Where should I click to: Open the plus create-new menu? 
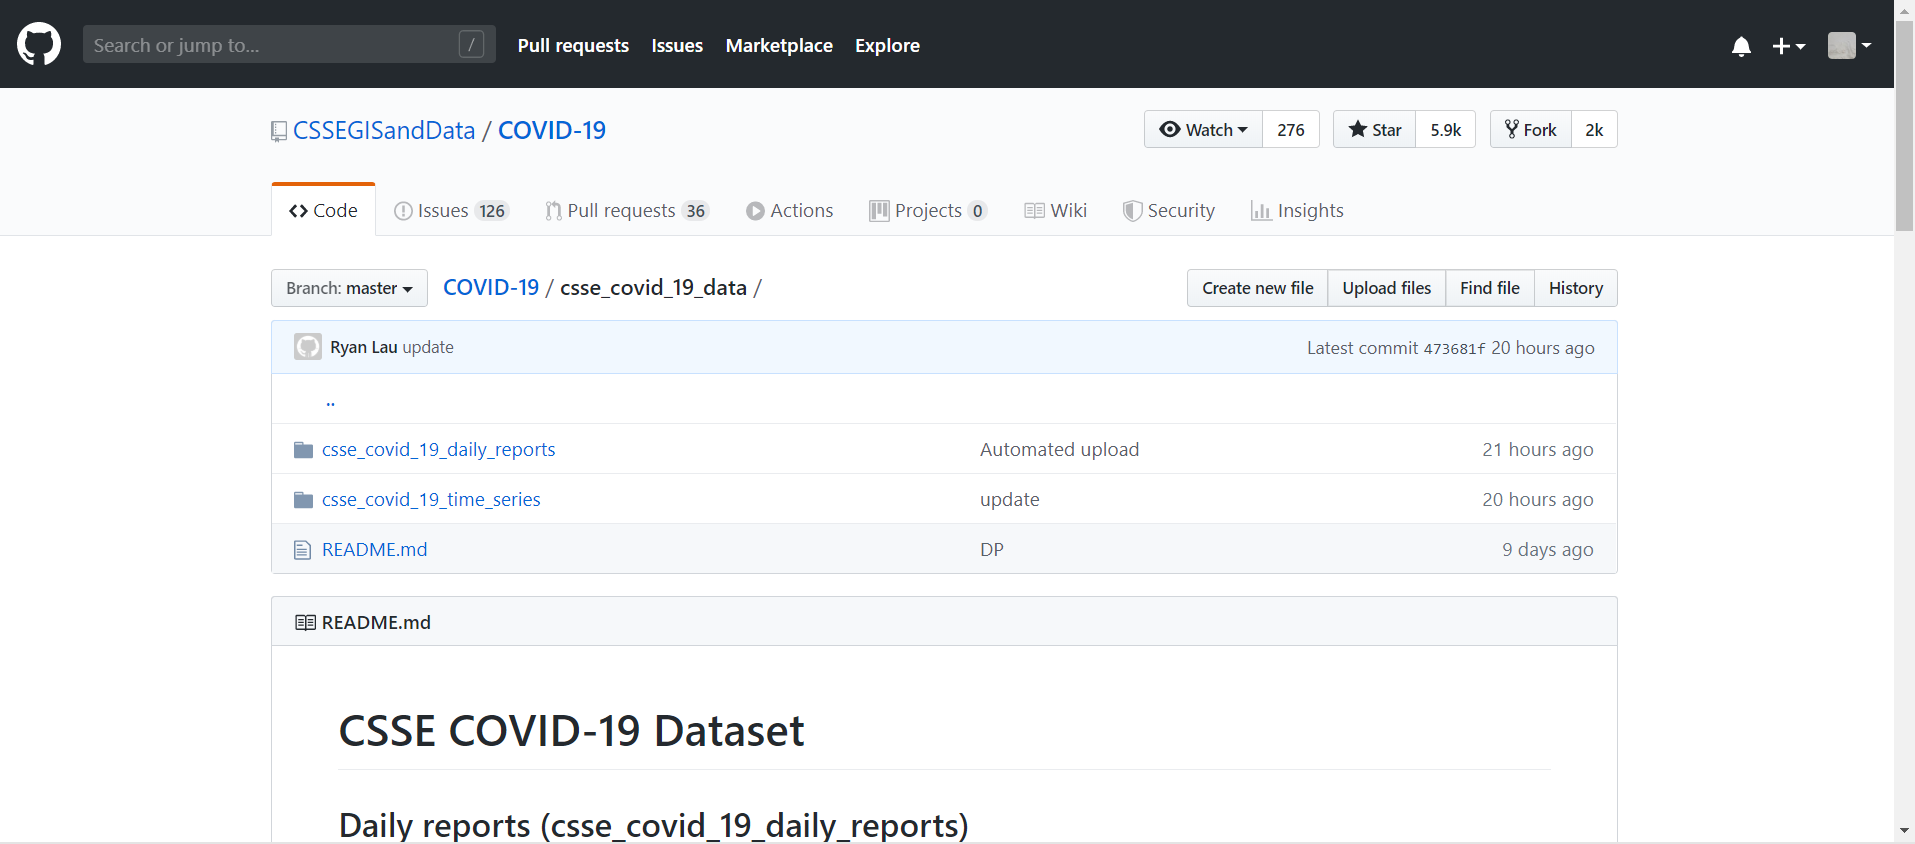pyautogui.click(x=1789, y=46)
